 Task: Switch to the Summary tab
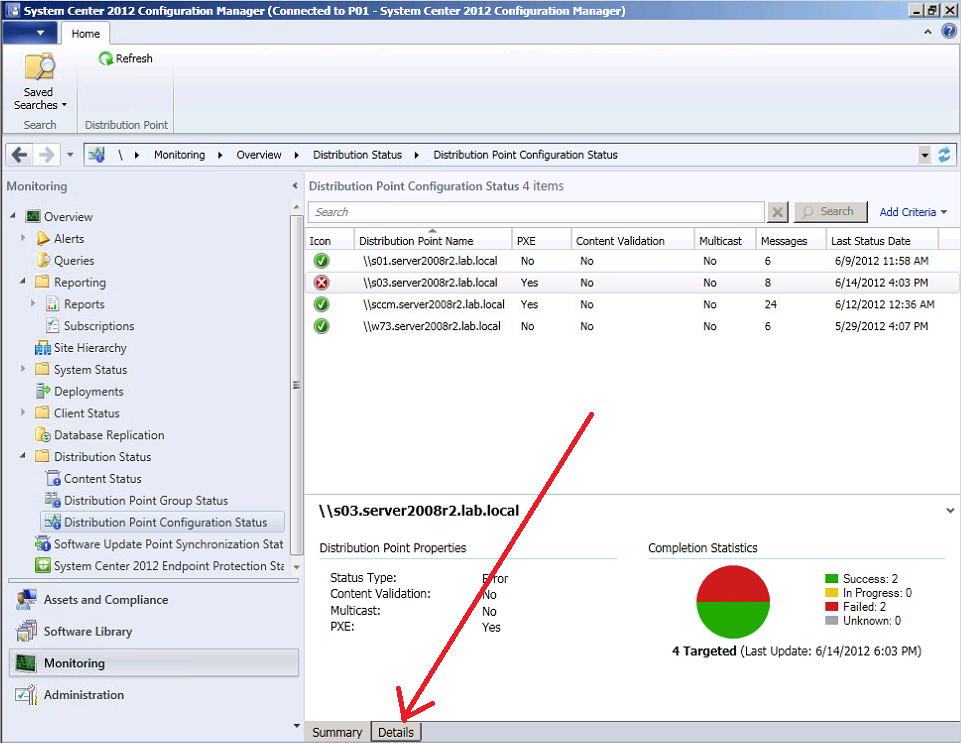[x=337, y=732]
